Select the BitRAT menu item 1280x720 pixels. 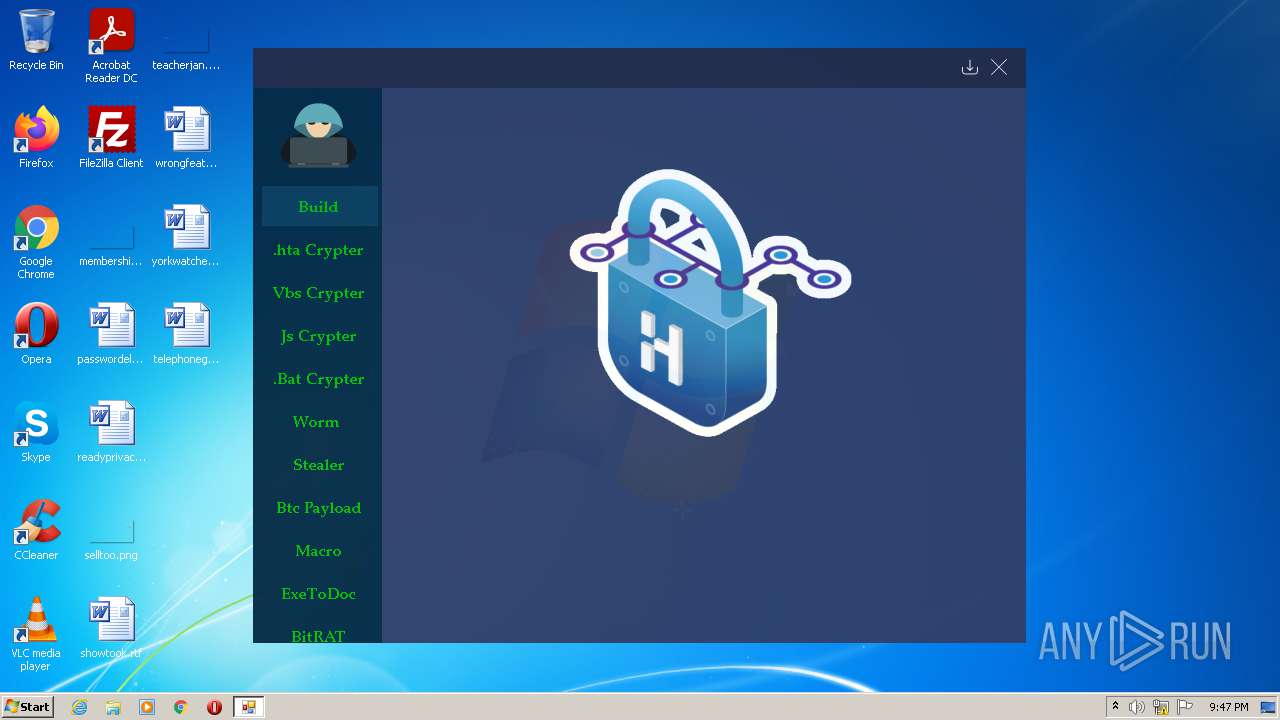[x=319, y=634]
